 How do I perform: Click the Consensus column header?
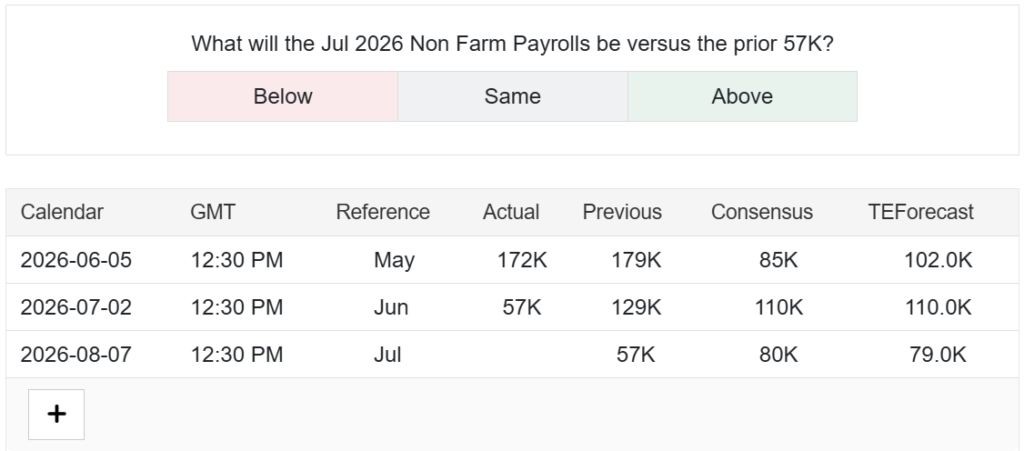point(762,212)
